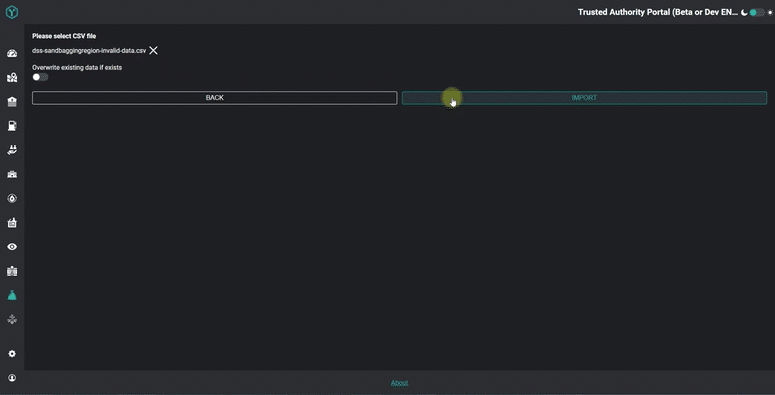This screenshot has height=395, width=775.
Task: Click the 'Overwrite existing data if exists' label
Action: pos(77,67)
